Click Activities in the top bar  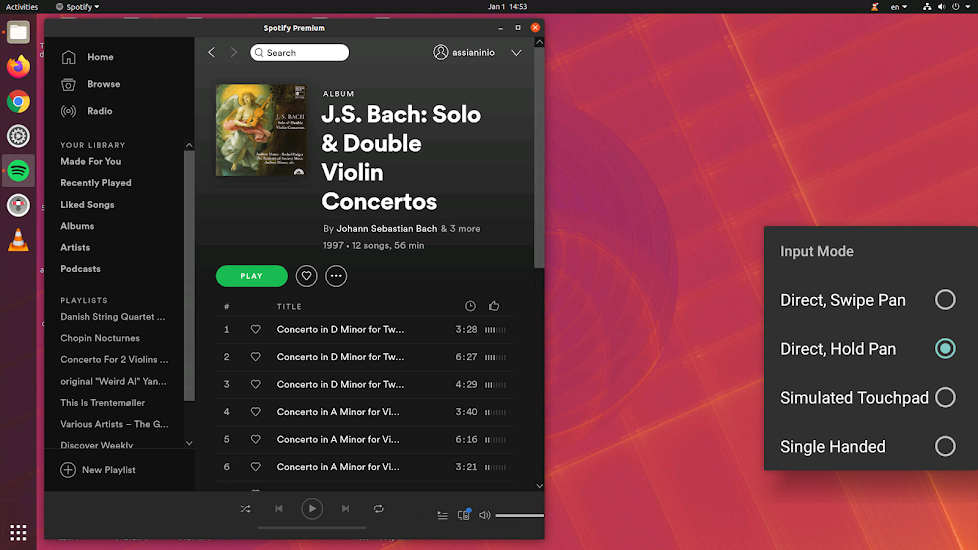click(22, 7)
